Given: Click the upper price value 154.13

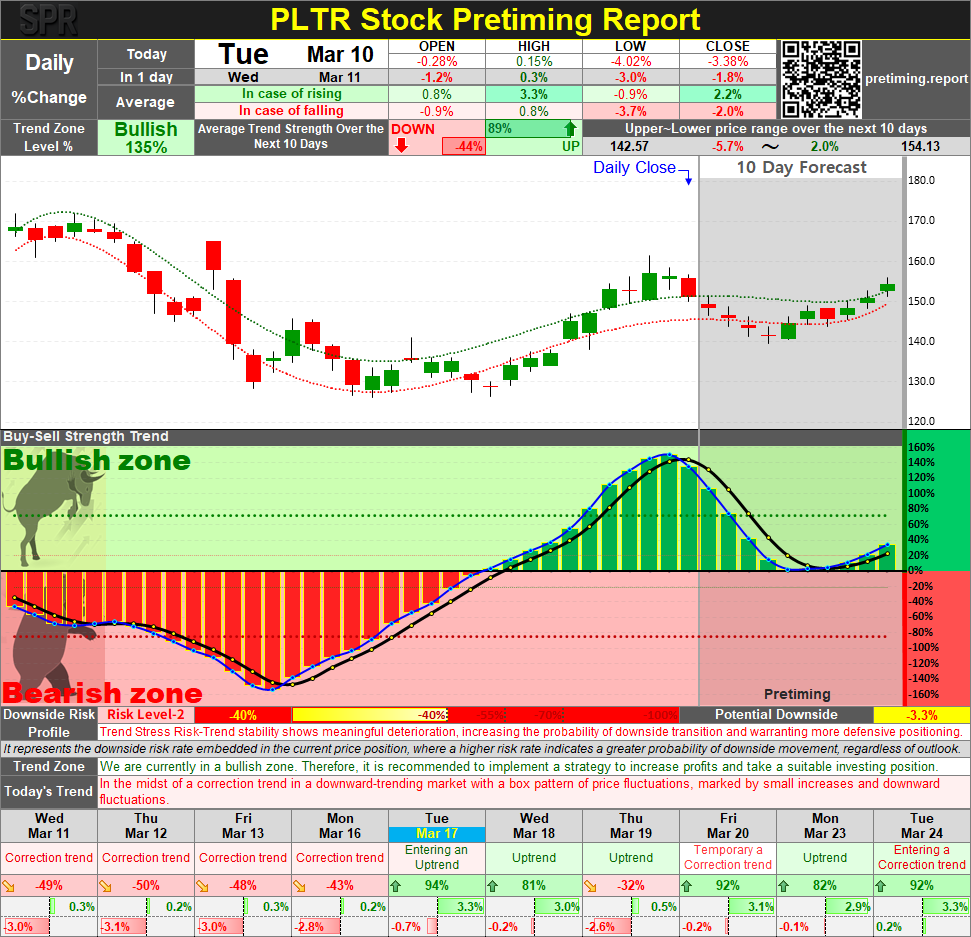Looking at the screenshot, I should 920,146.
